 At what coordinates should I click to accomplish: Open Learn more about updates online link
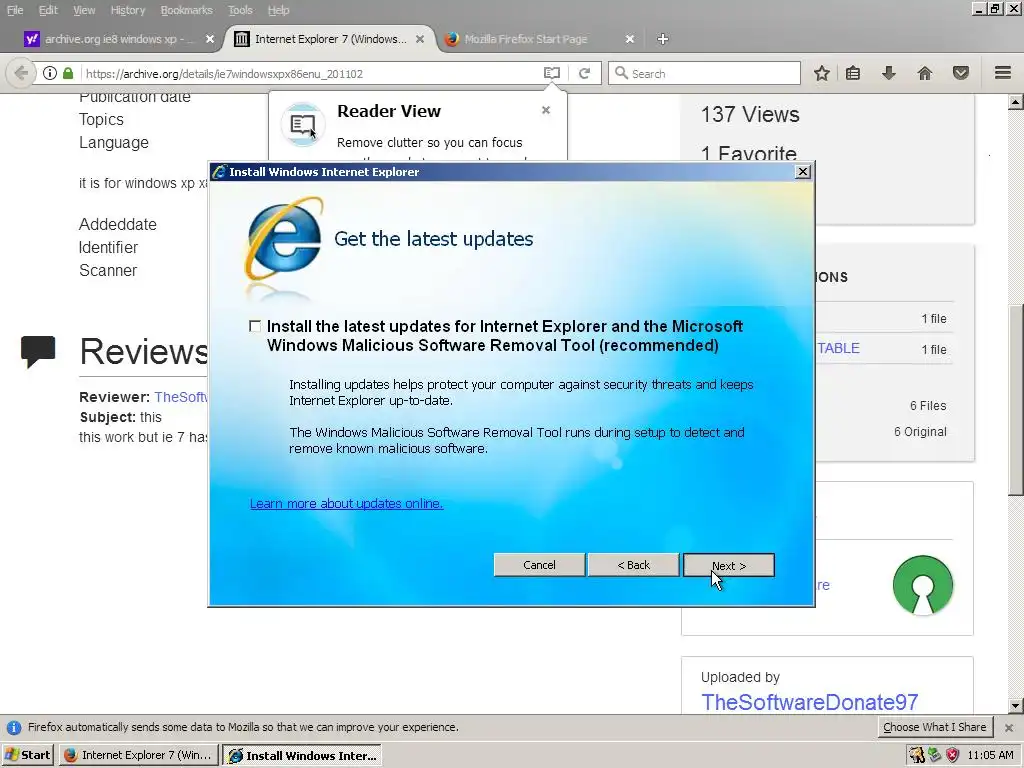(346, 504)
